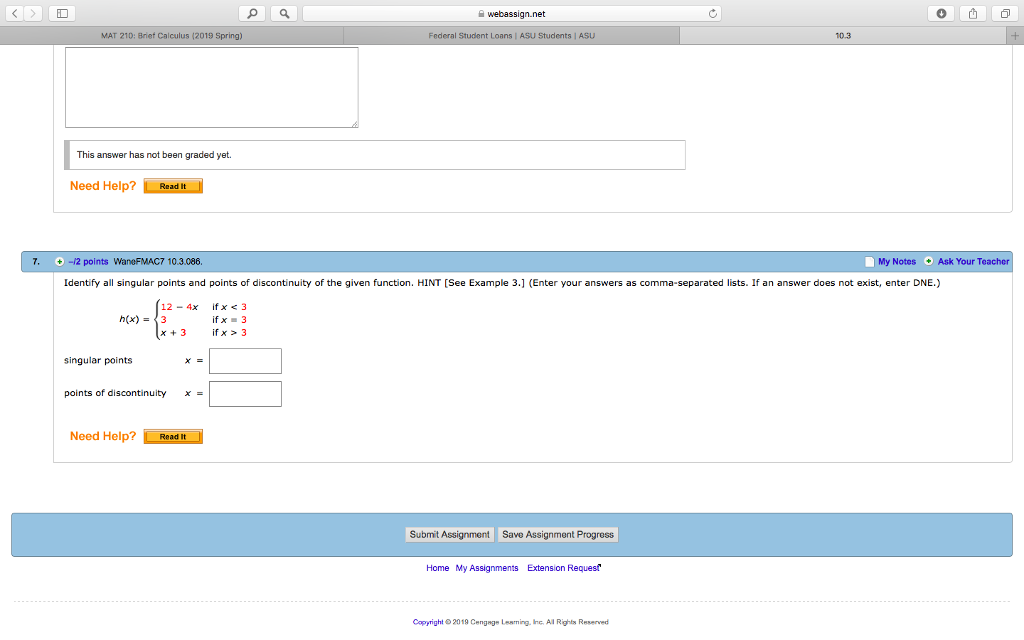The image size is (1024, 640).
Task: Switch to the MAT 210 Brief Calculus tab
Action: 170,34
